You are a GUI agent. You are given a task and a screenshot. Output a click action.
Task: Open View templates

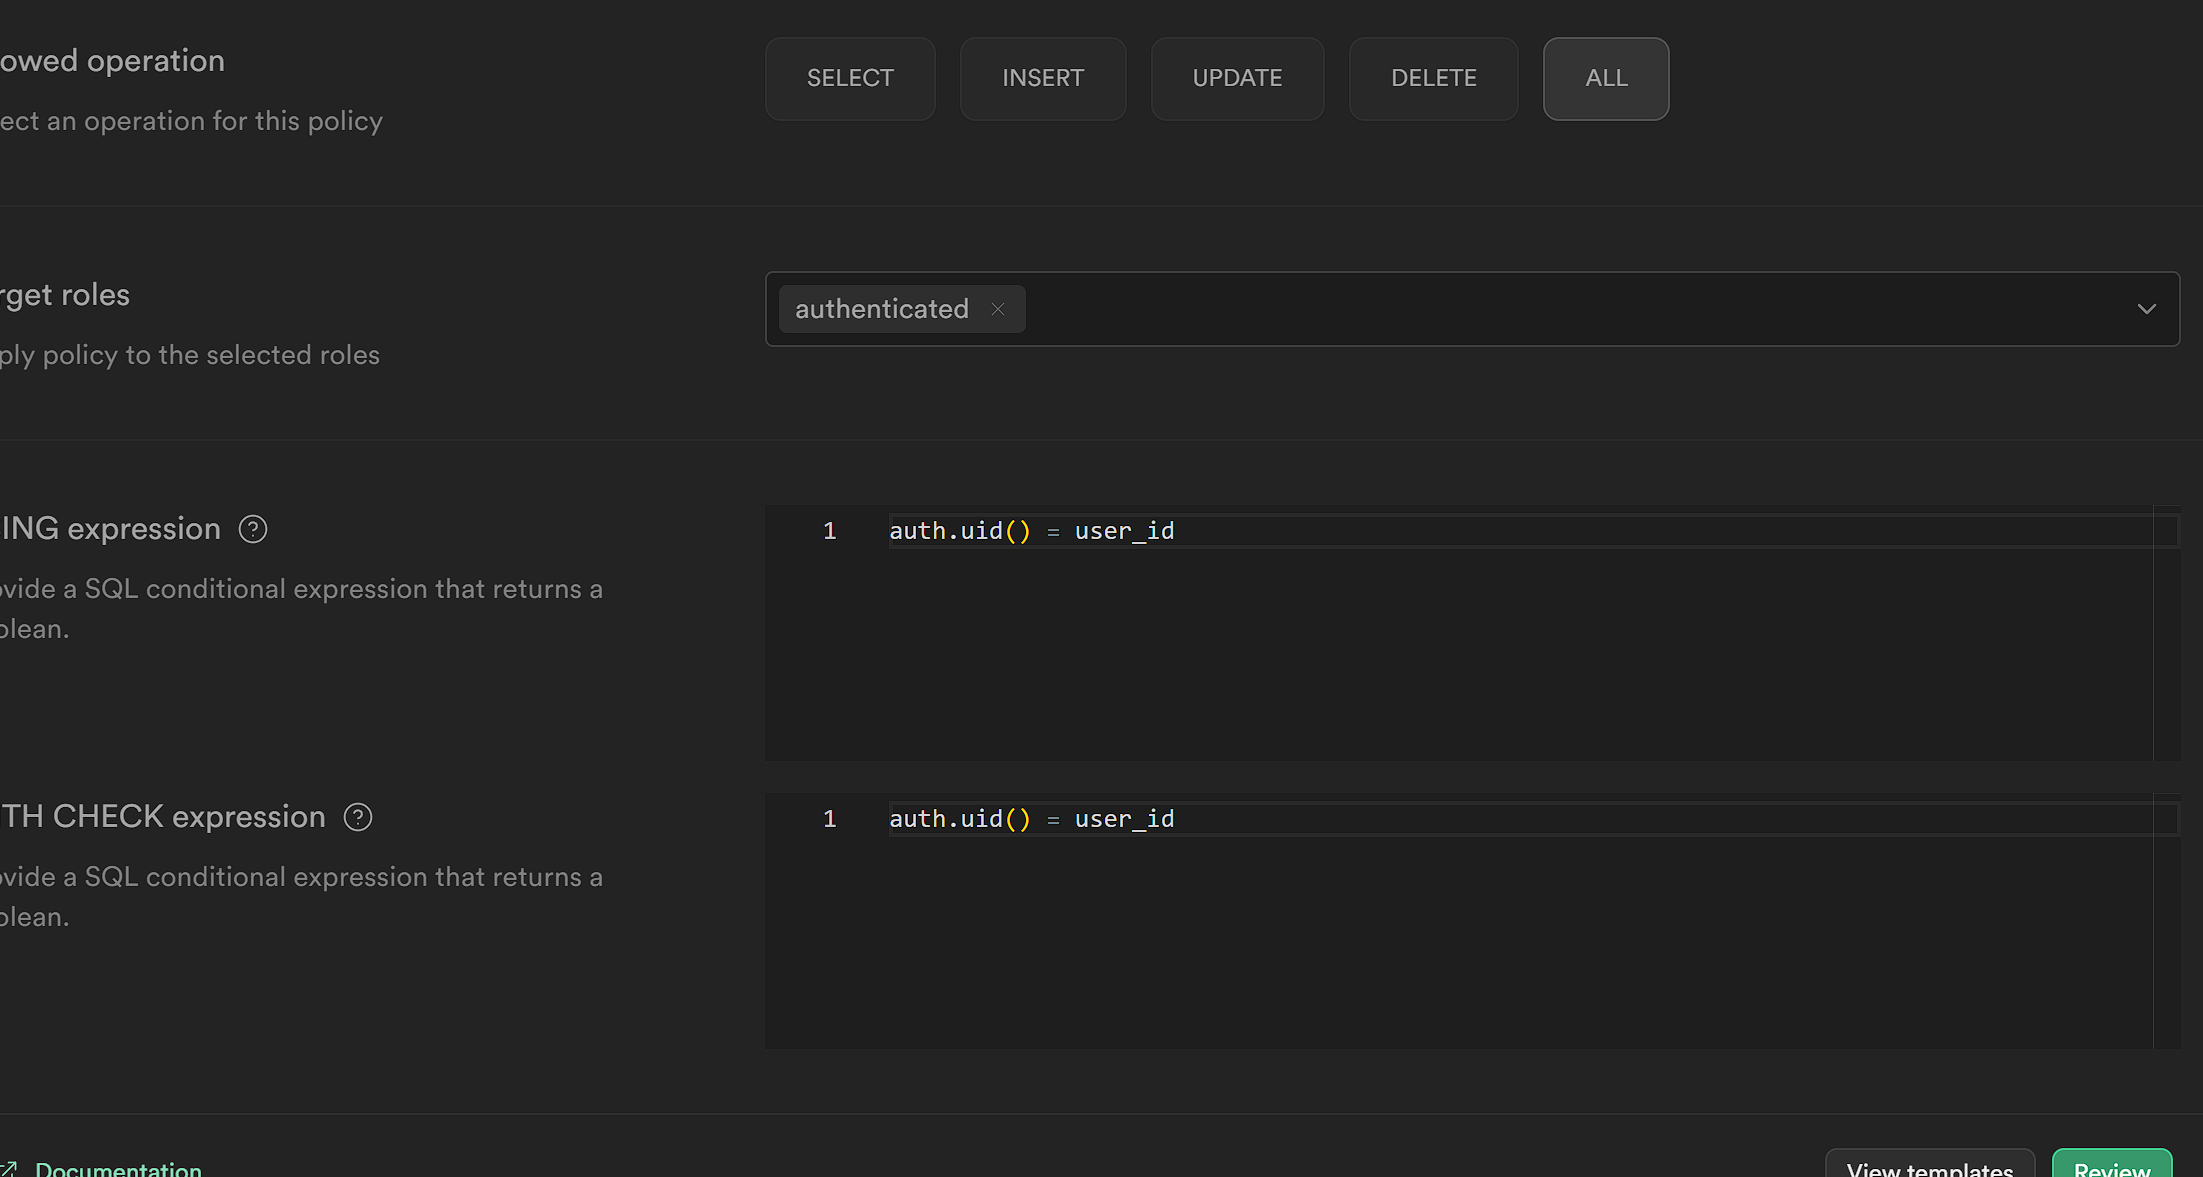pyautogui.click(x=1929, y=1168)
